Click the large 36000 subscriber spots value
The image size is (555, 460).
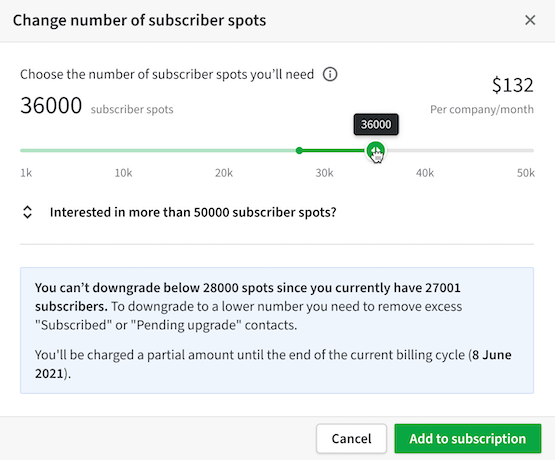(x=51, y=105)
